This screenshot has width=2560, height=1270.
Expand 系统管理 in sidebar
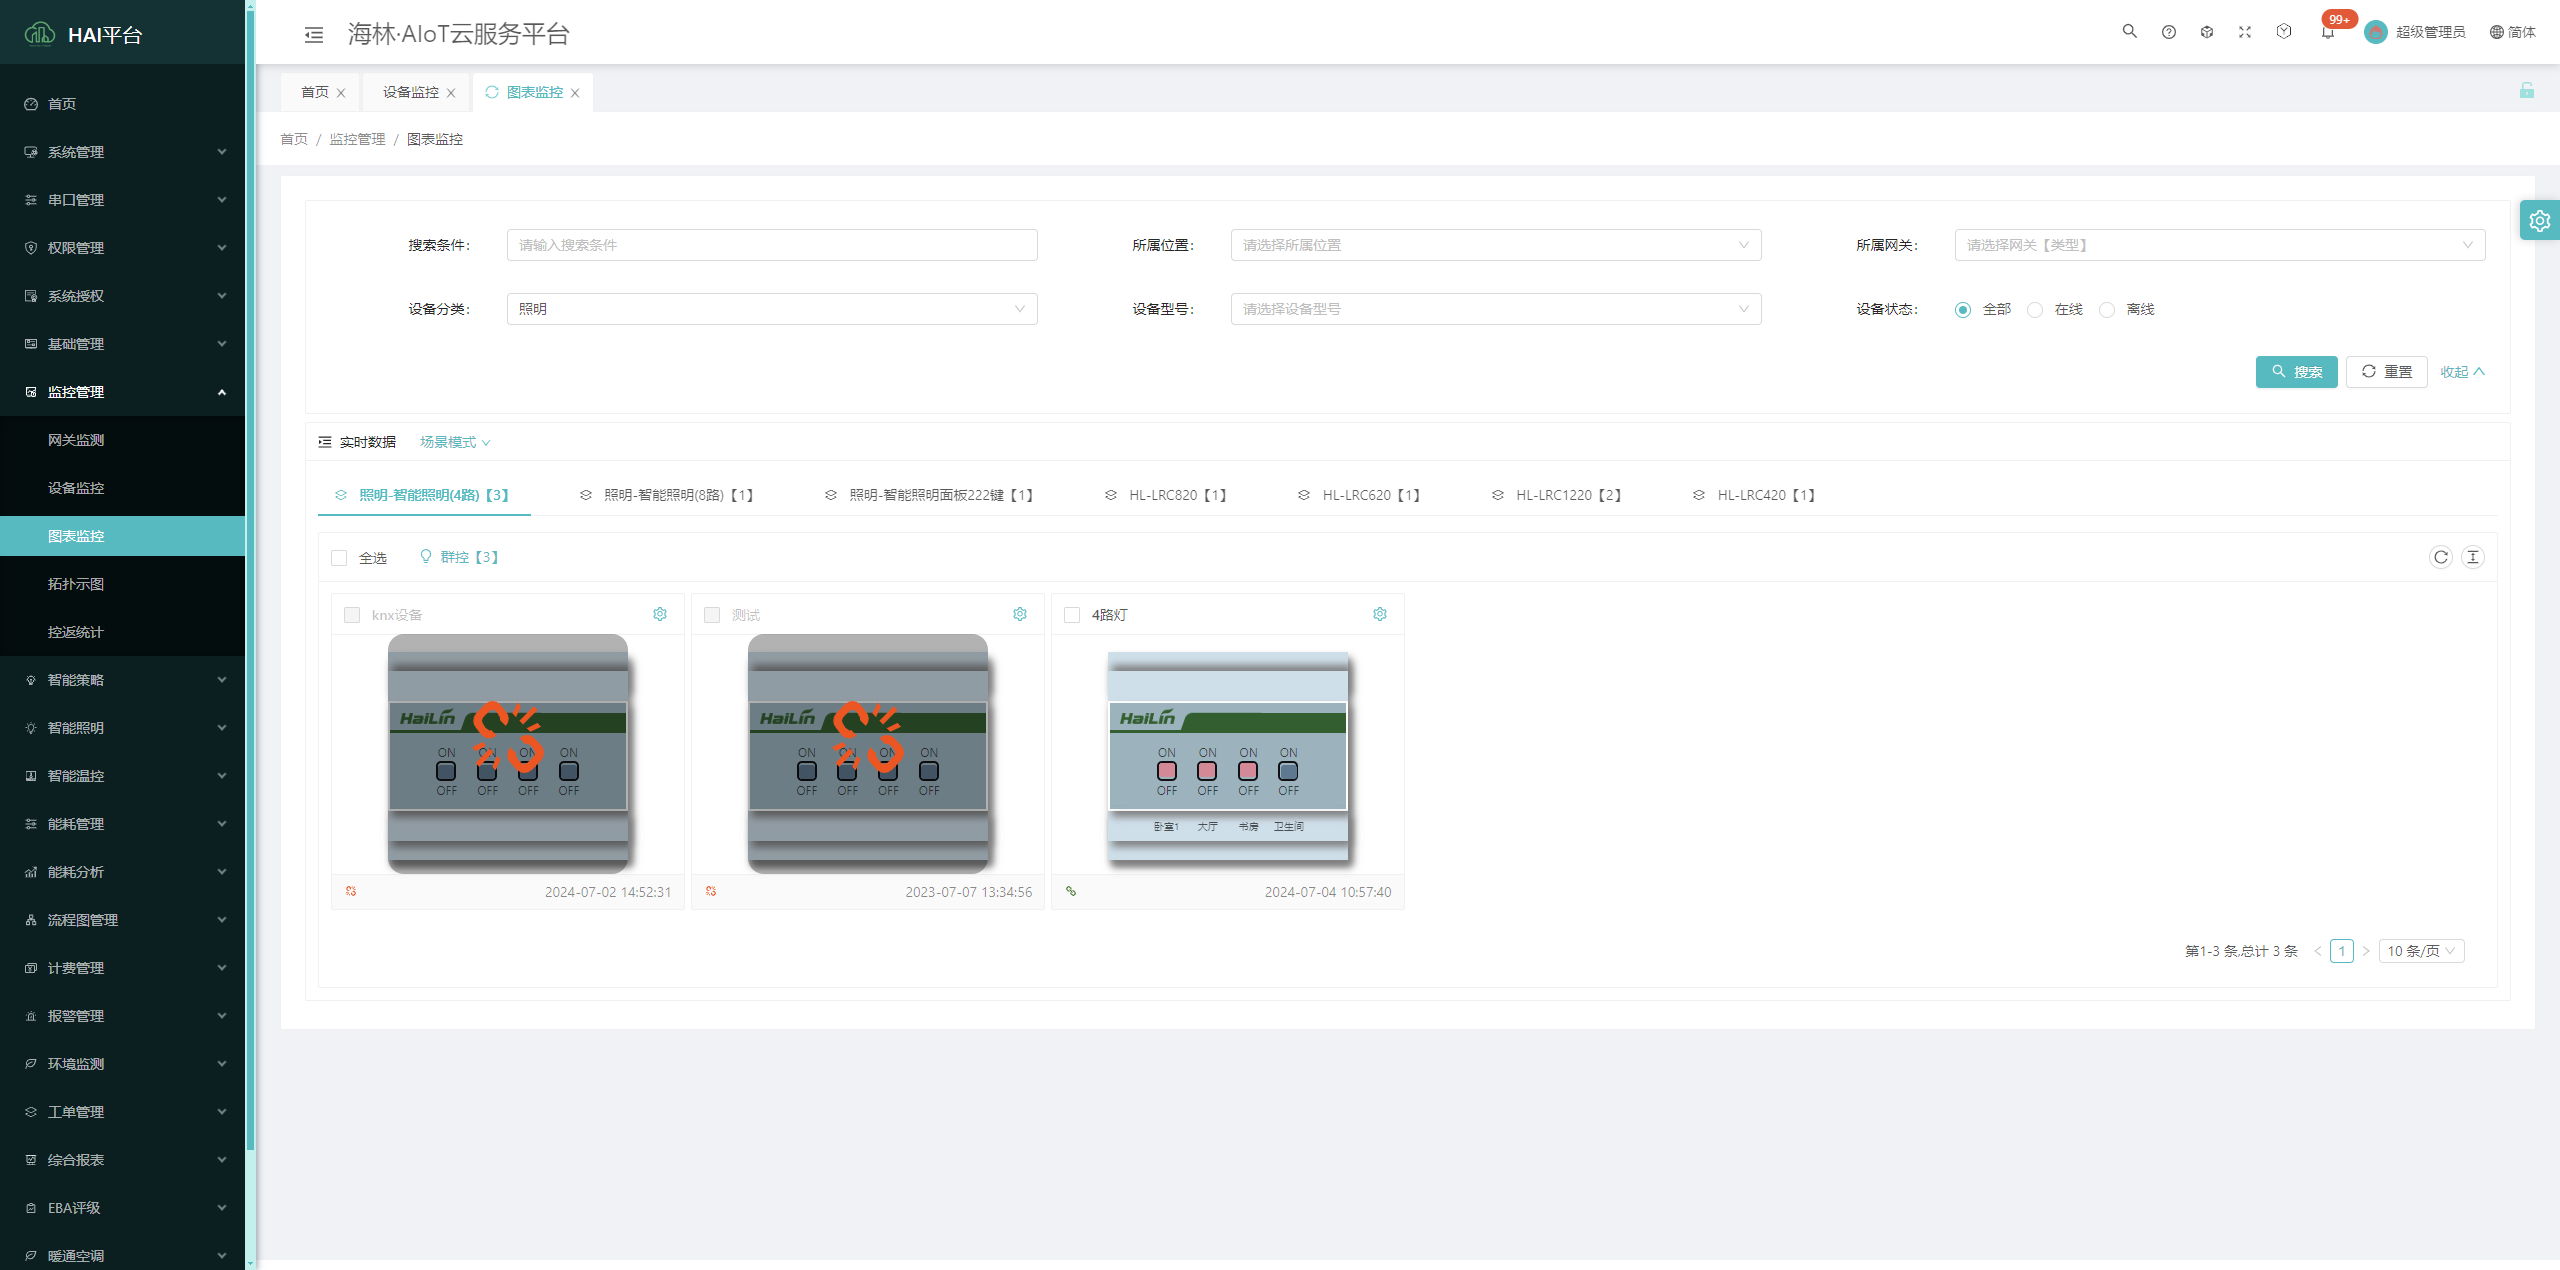click(x=122, y=152)
